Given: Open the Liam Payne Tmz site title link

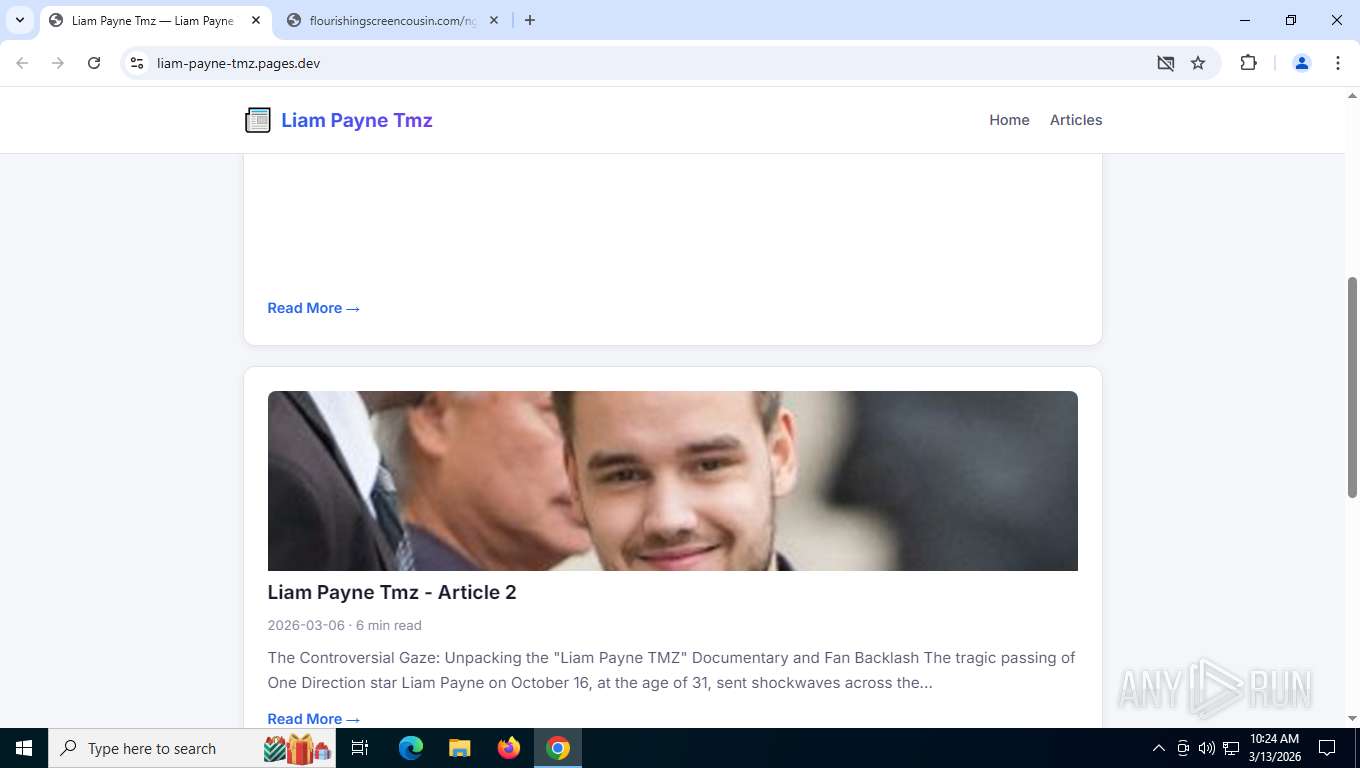Looking at the screenshot, I should pyautogui.click(x=356, y=120).
